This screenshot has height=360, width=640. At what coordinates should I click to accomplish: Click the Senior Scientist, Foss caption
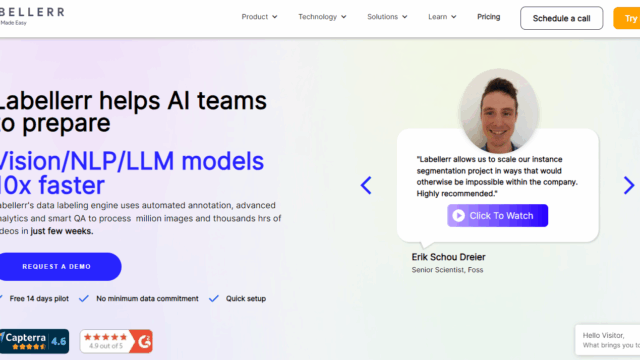447,270
